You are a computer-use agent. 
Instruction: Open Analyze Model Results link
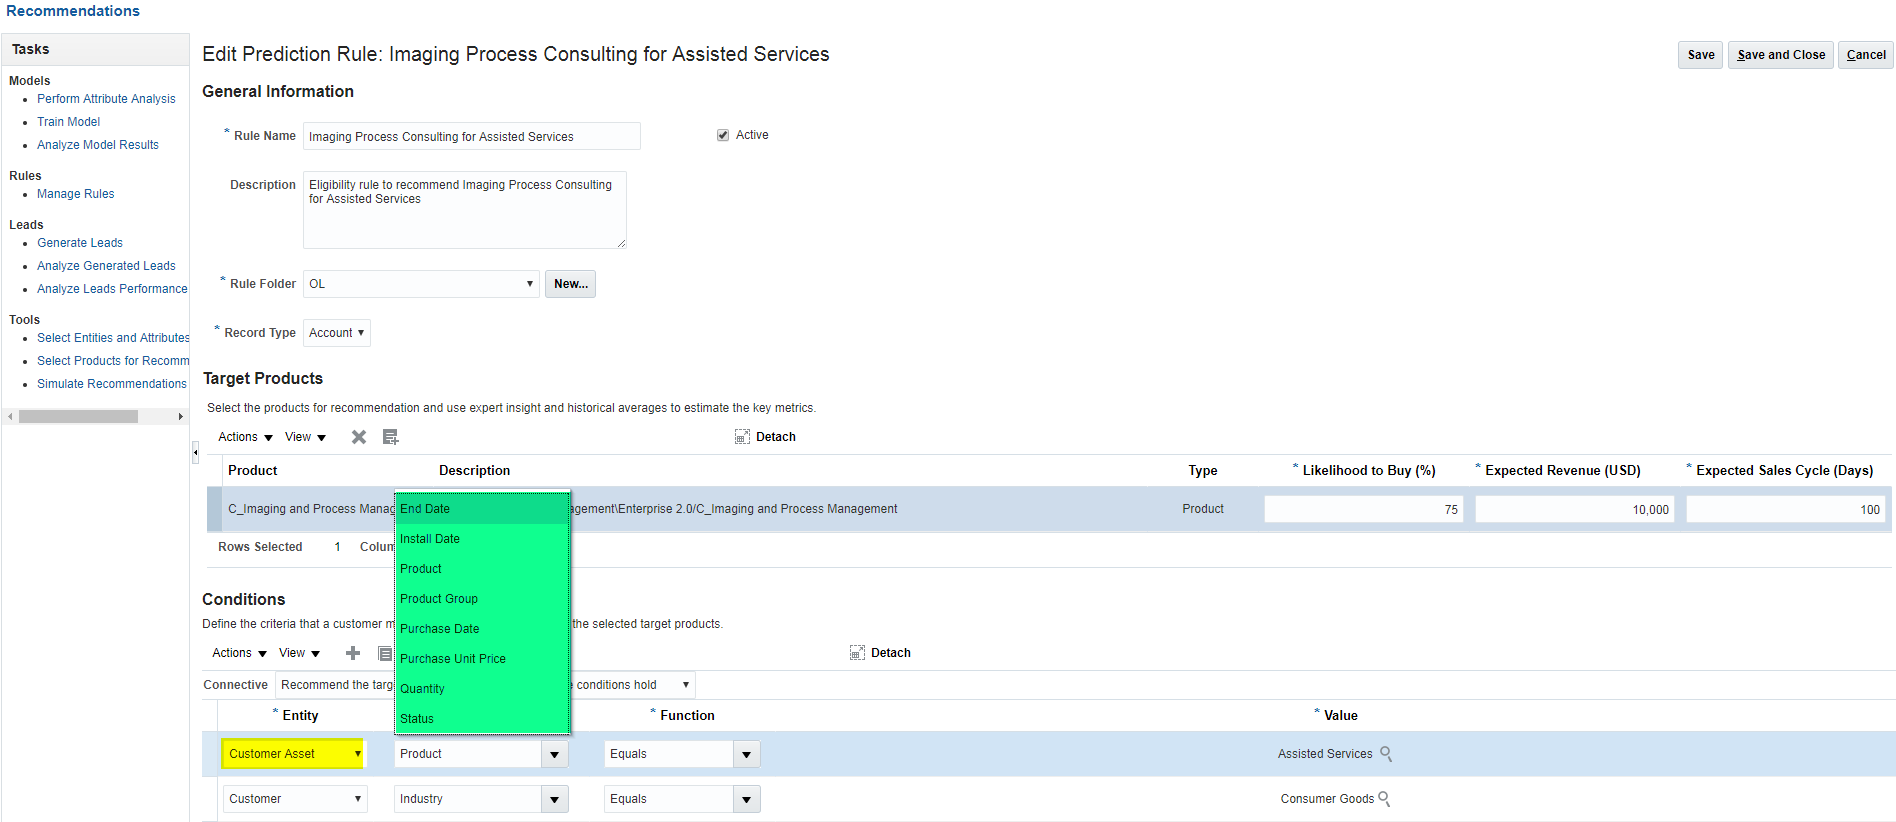98,145
